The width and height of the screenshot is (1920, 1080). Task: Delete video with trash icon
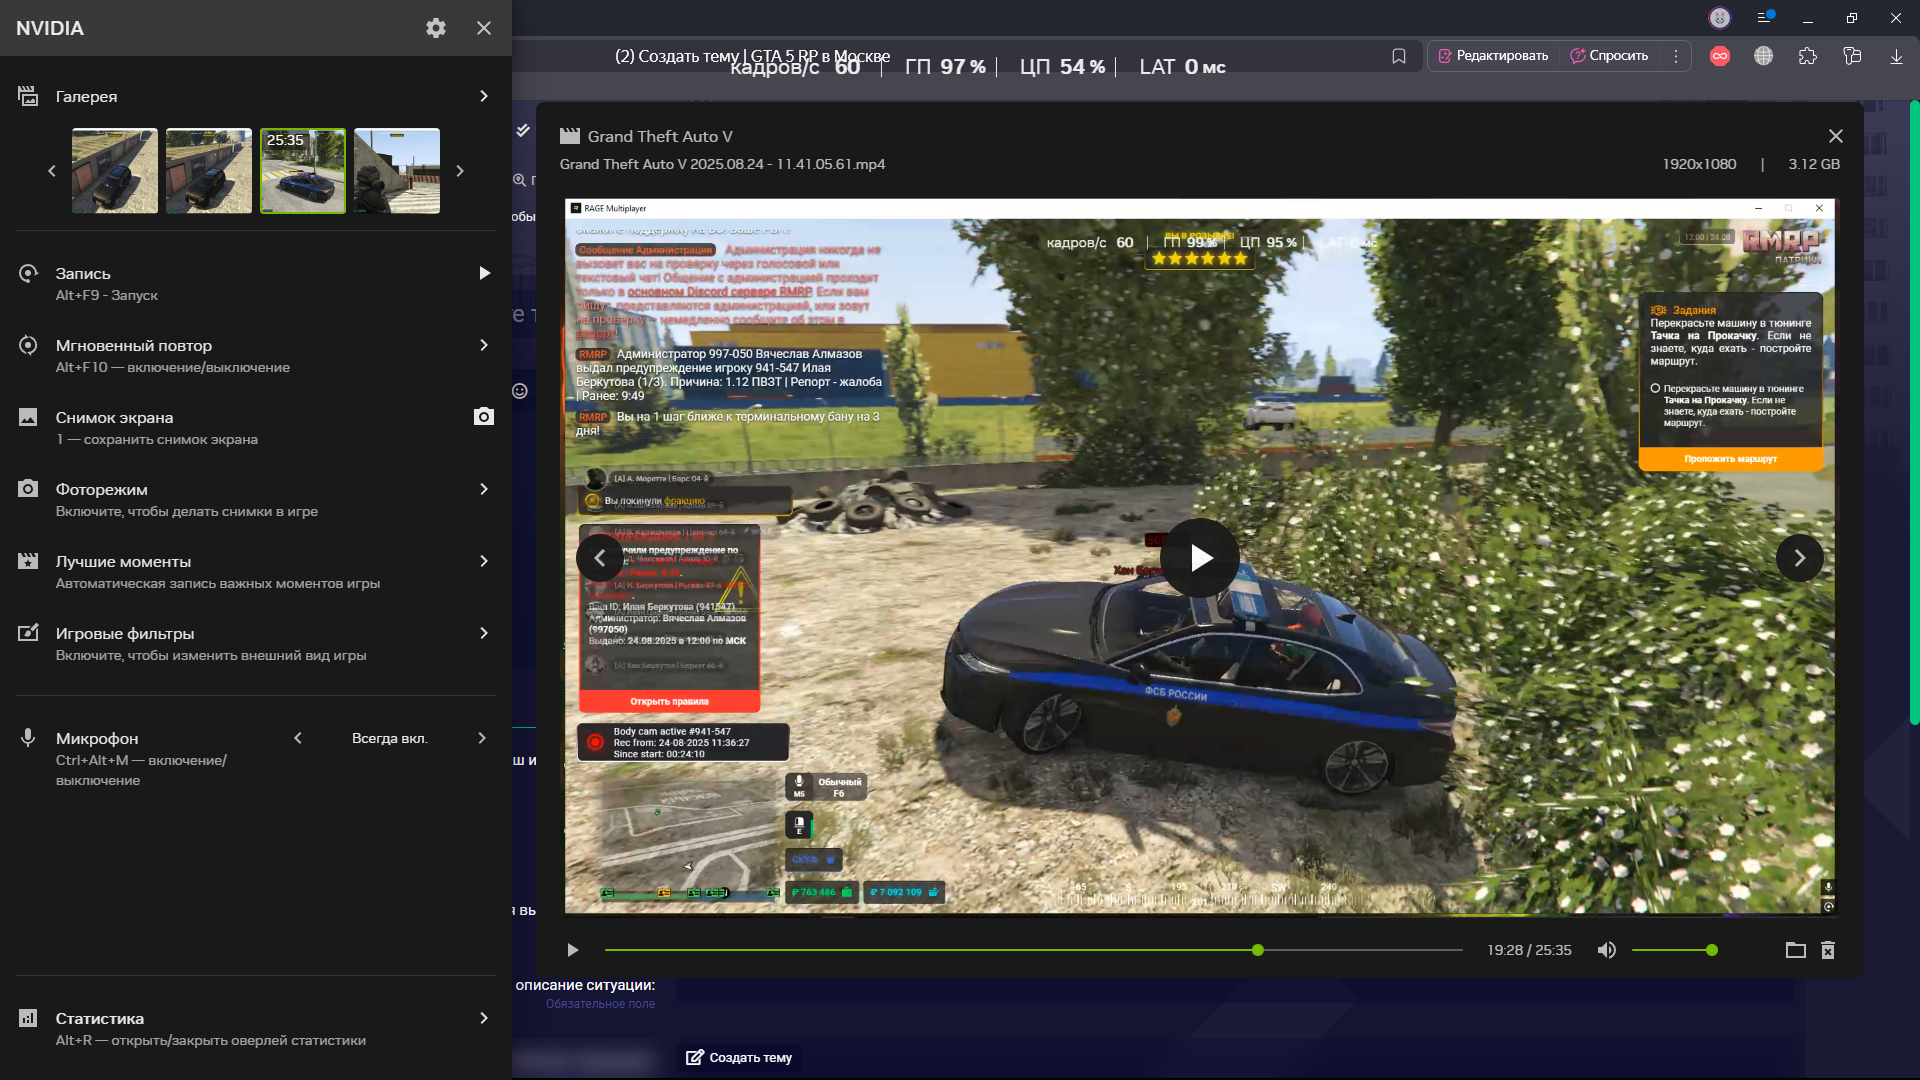[1828, 950]
